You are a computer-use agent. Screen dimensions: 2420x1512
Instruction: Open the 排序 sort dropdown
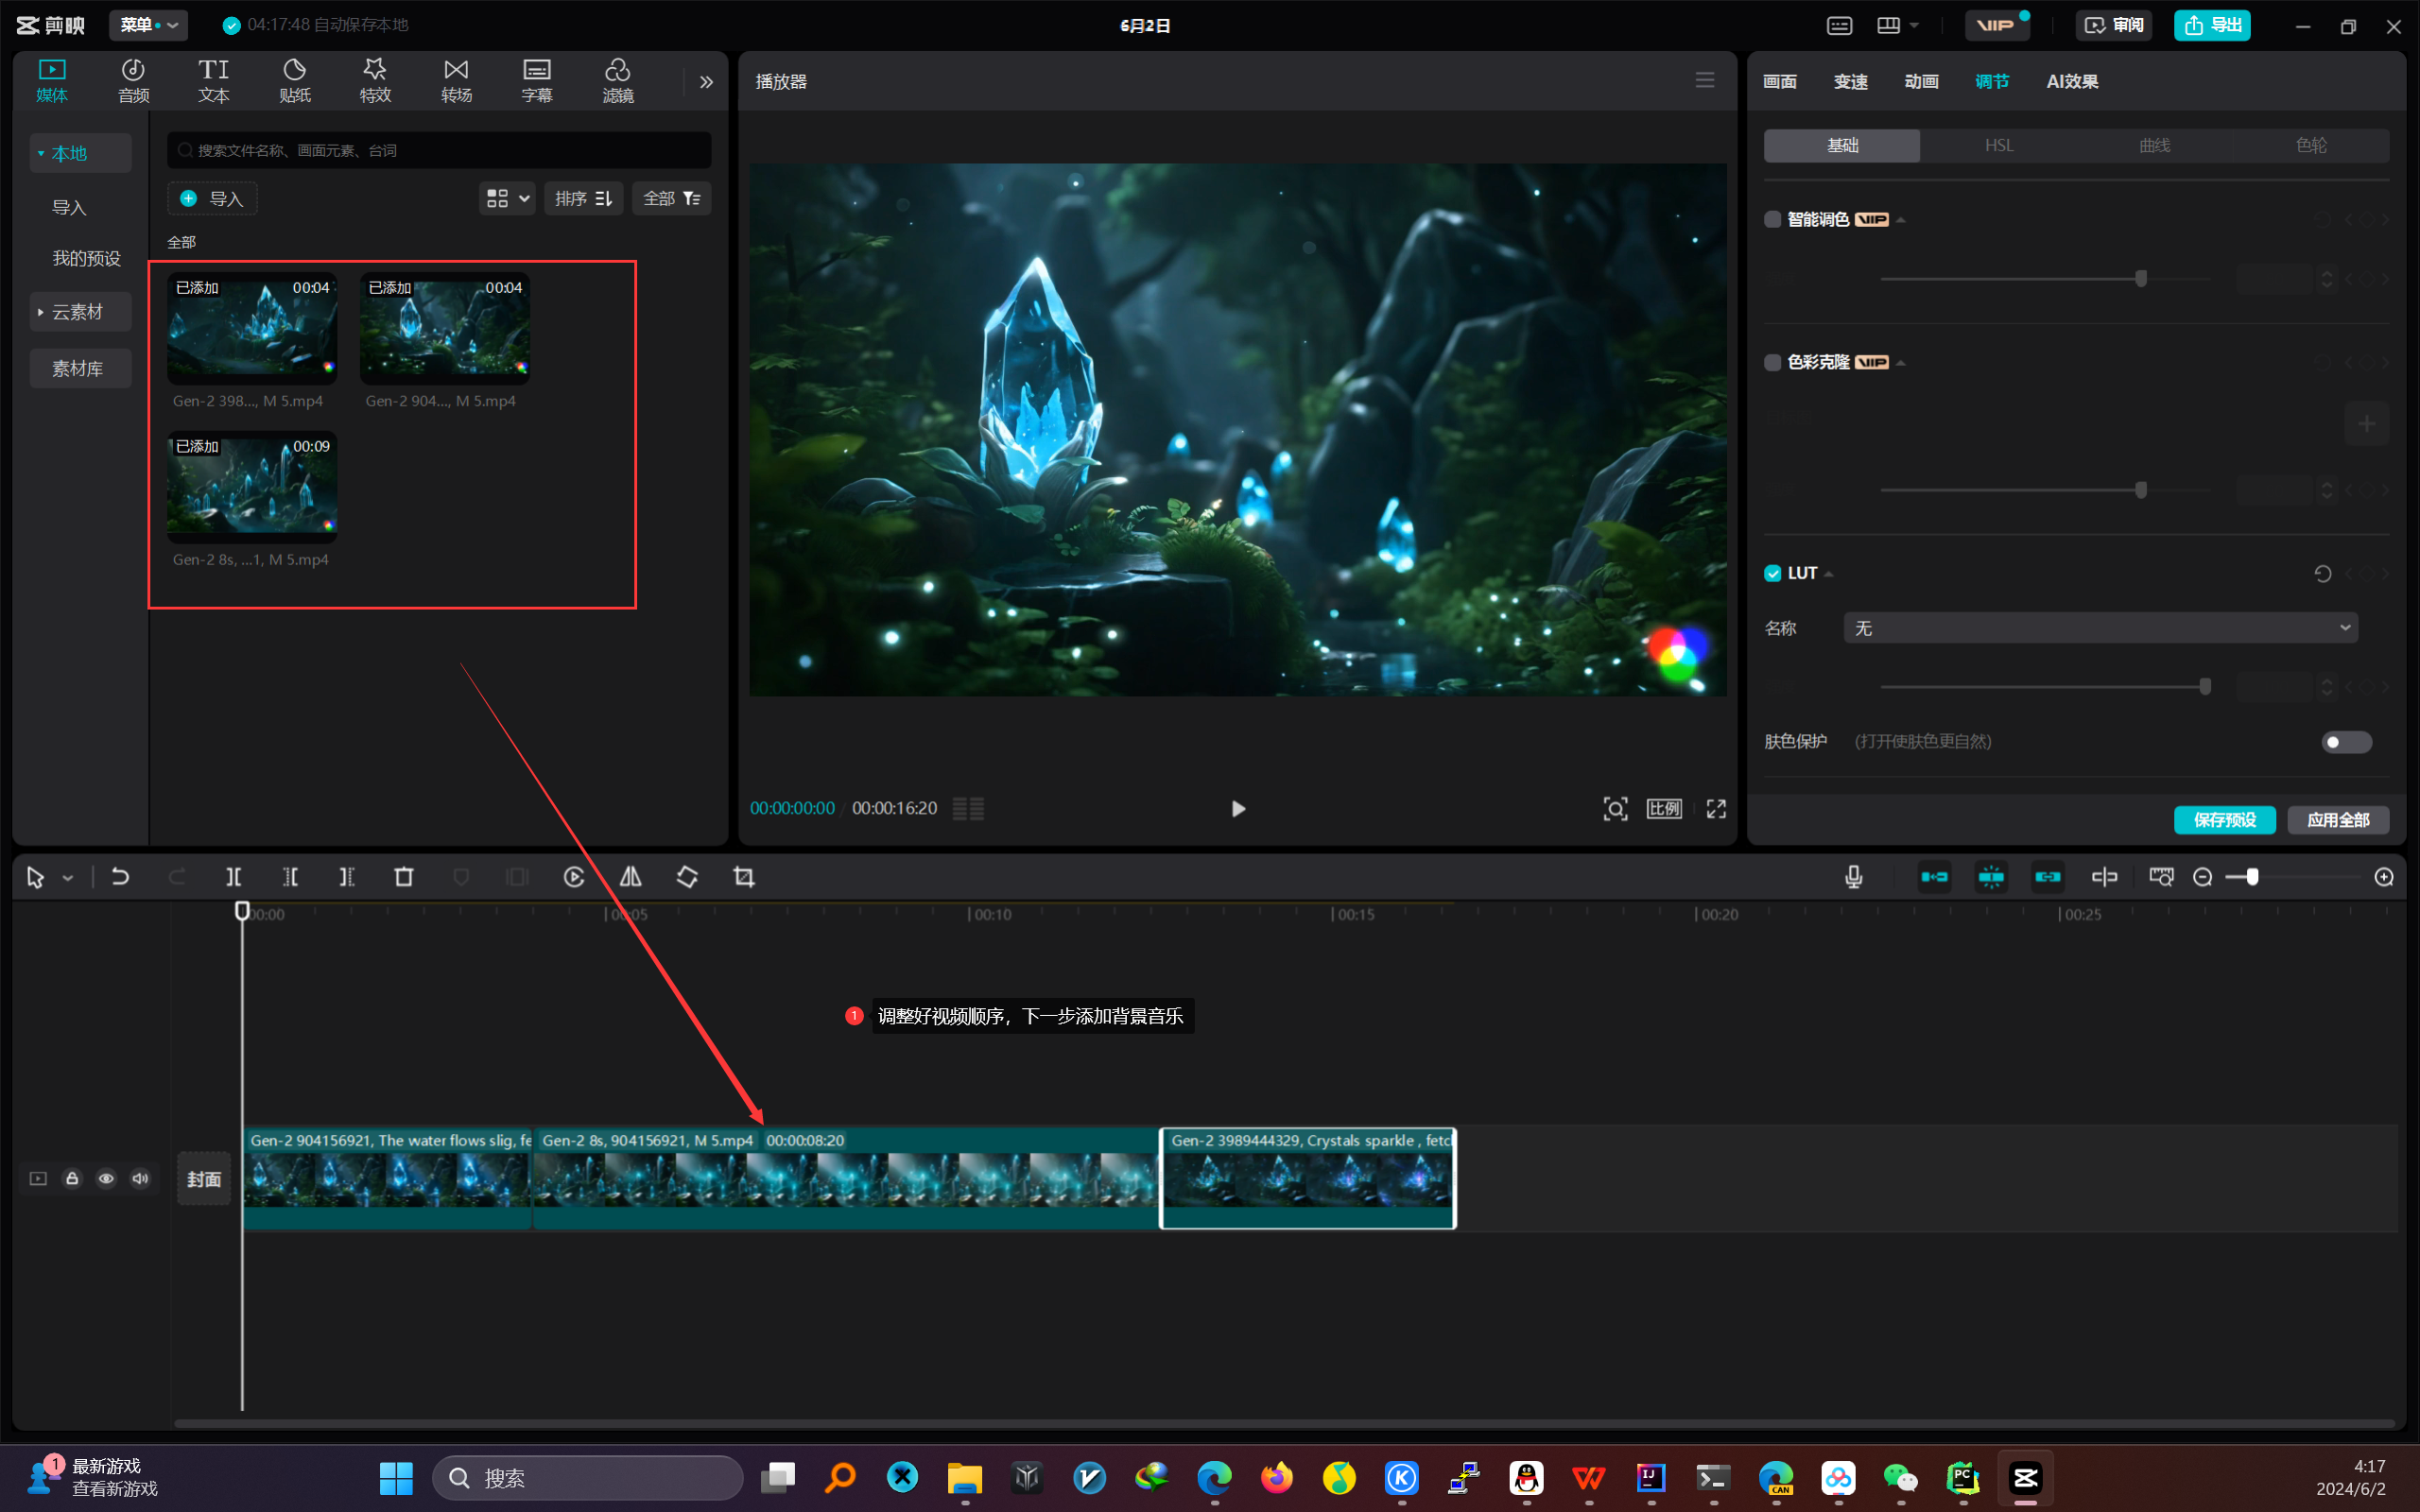(583, 198)
